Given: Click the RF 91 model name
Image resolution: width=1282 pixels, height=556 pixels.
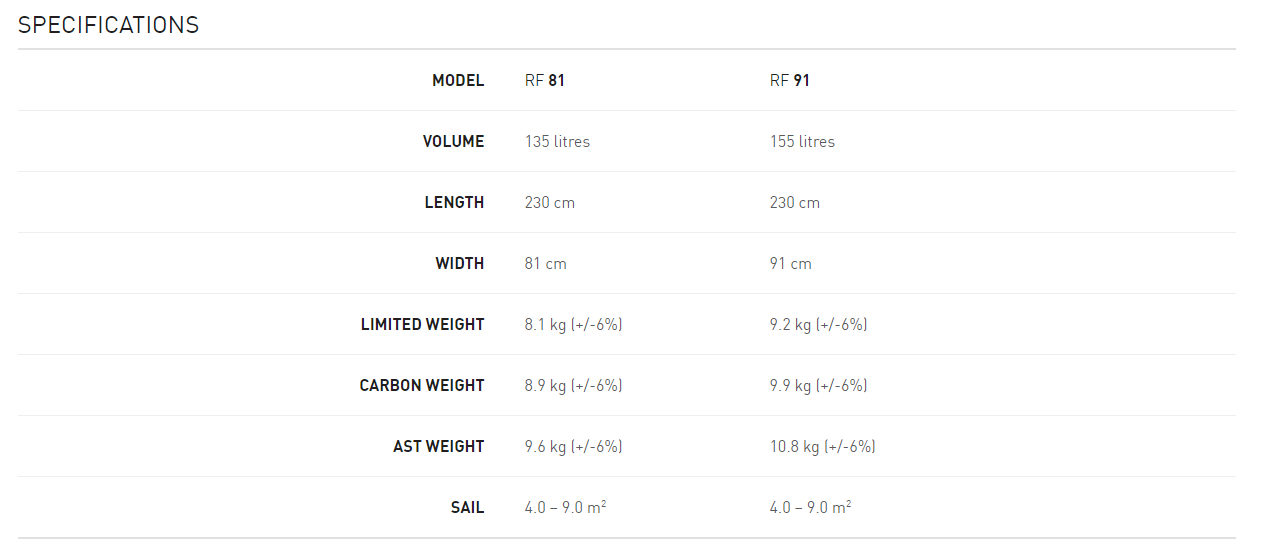Looking at the screenshot, I should coord(790,80).
